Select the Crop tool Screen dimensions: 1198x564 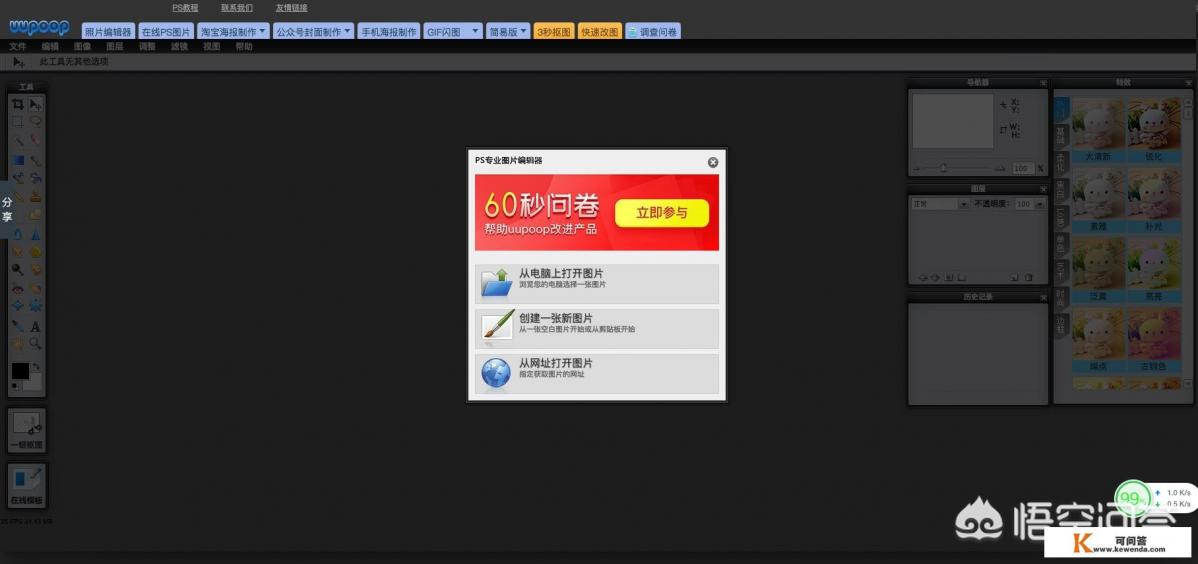[18, 105]
